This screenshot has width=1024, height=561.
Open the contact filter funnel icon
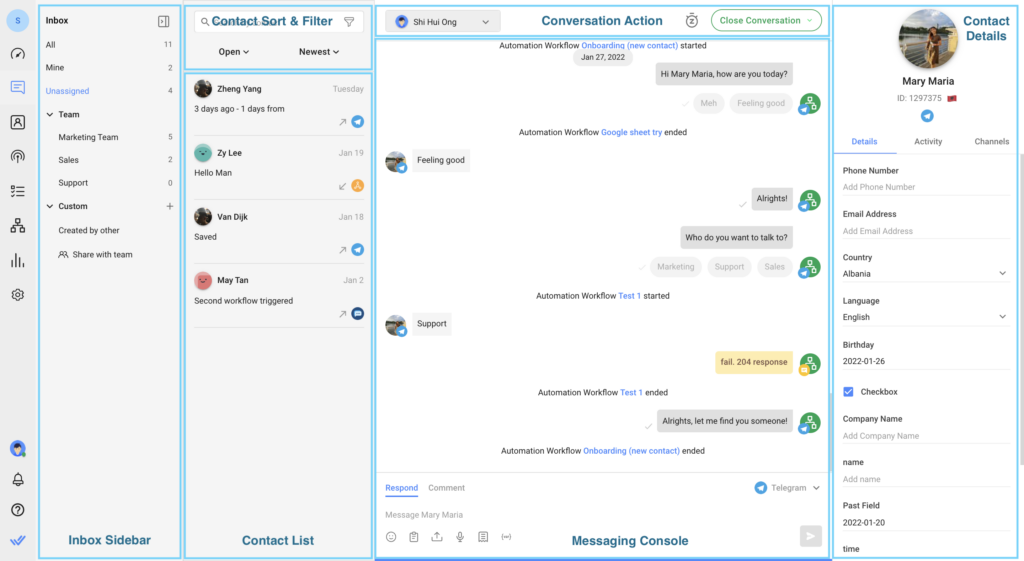[349, 22]
